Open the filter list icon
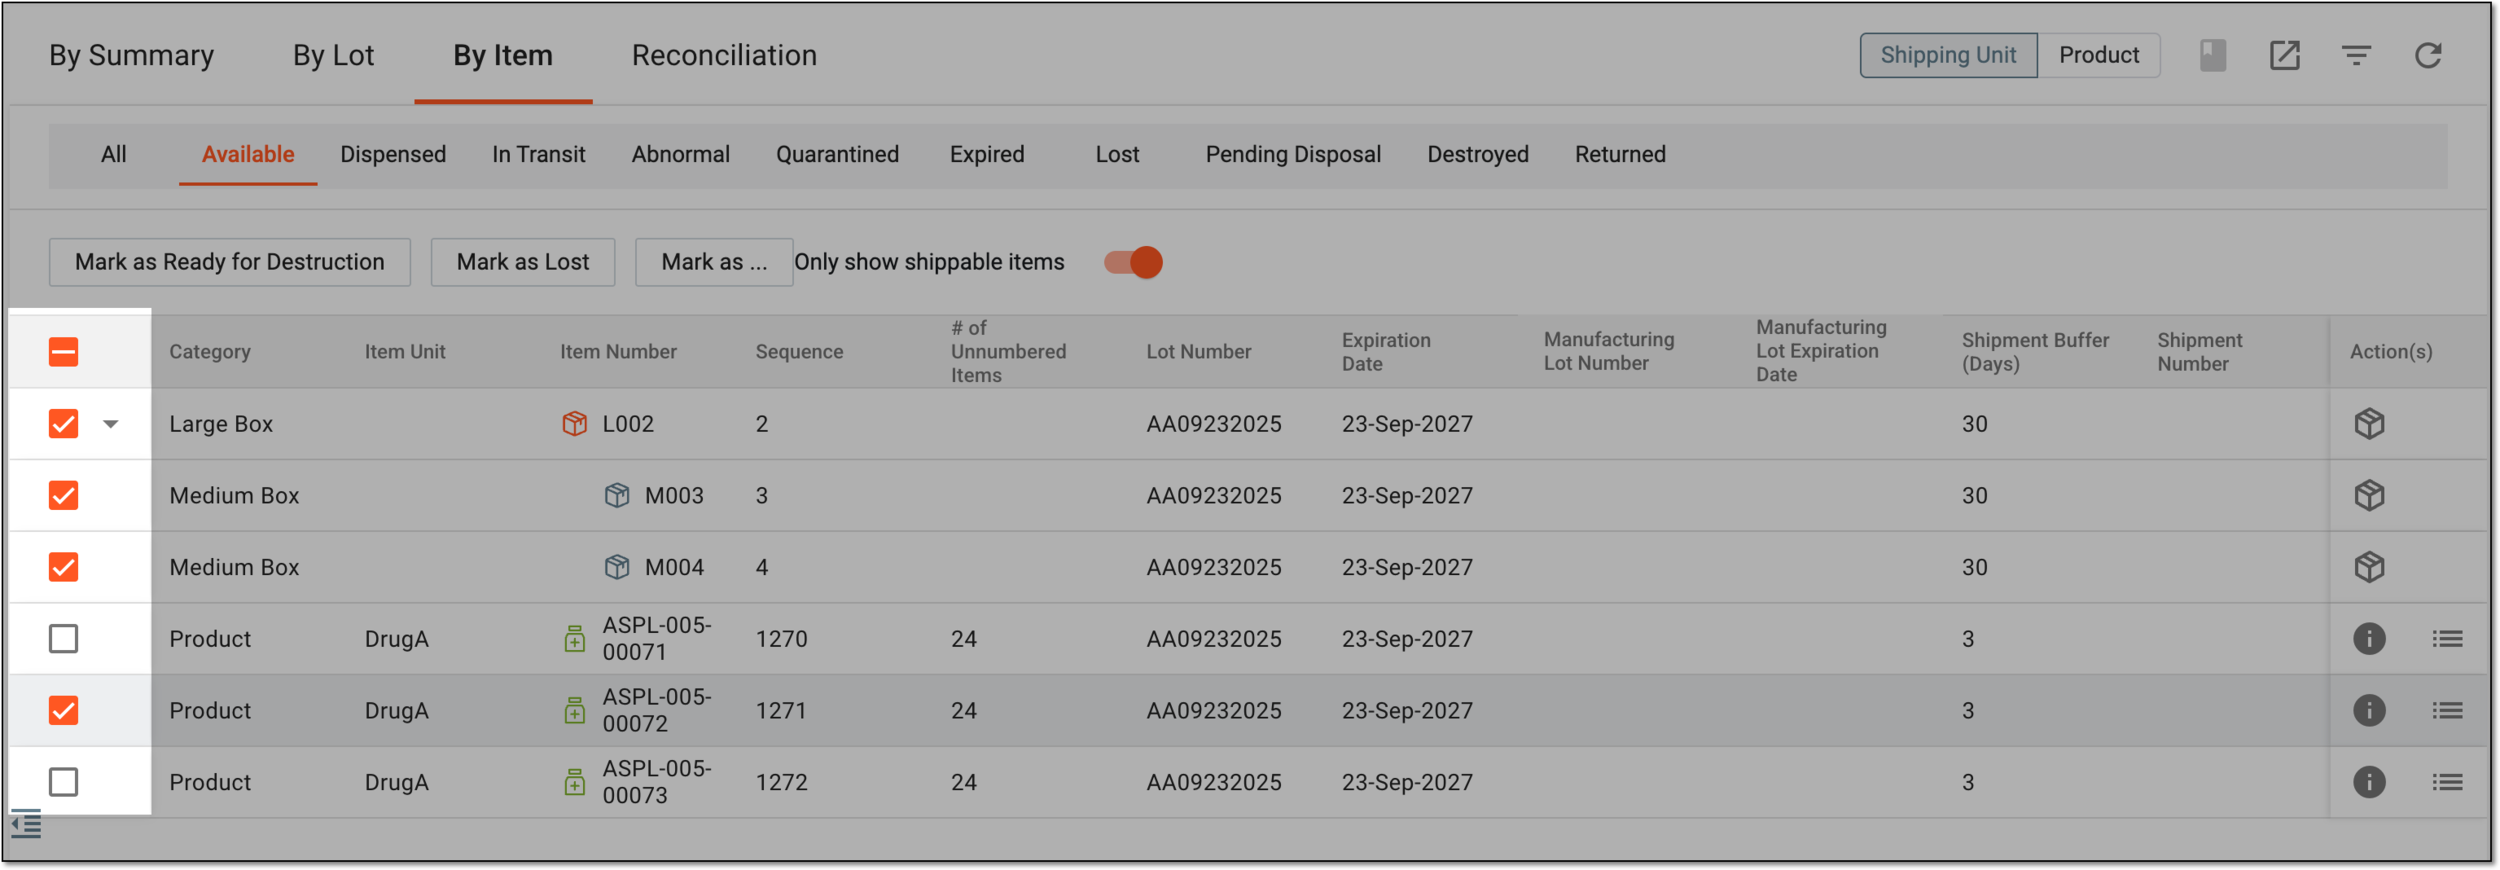This screenshot has height=870, width=2500. 2356,55
